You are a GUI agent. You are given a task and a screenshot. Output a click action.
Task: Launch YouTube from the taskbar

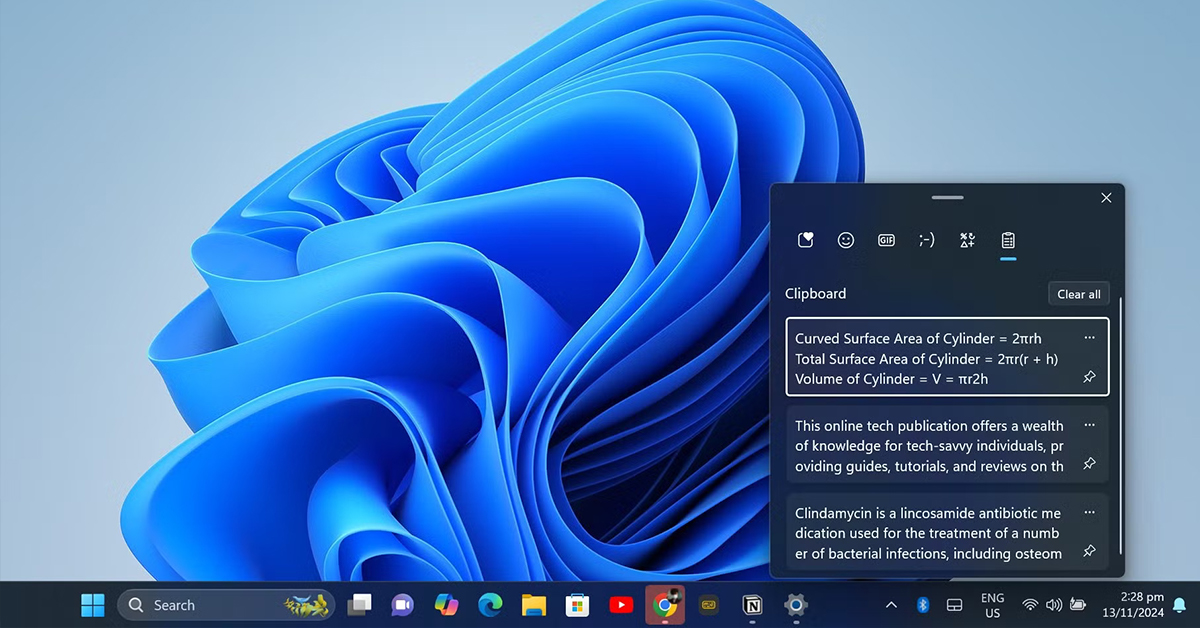tap(621, 605)
